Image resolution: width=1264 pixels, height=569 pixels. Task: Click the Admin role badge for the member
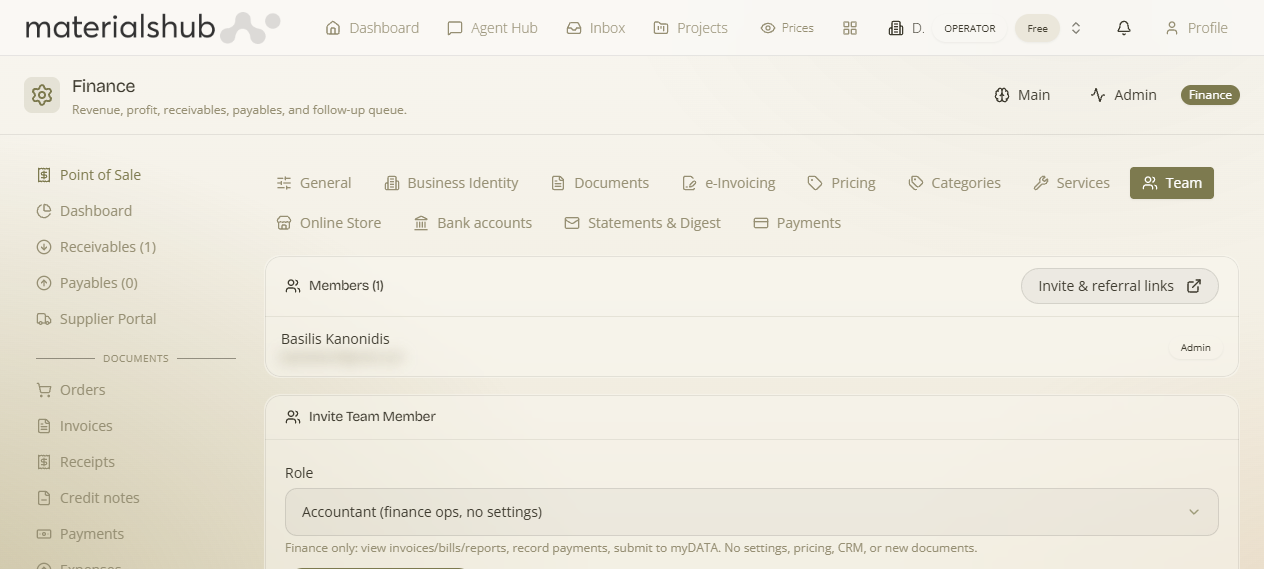(1195, 348)
